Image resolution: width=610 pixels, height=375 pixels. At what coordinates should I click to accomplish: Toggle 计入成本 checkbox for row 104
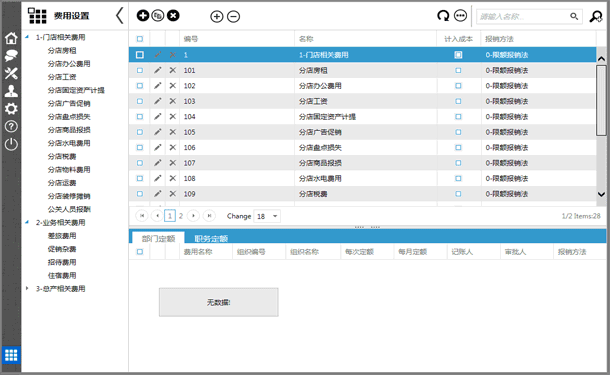pyautogui.click(x=458, y=117)
